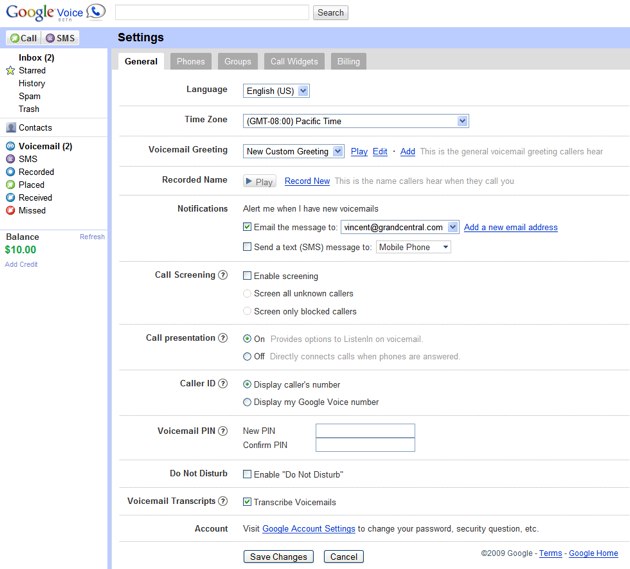The height and width of the screenshot is (569, 630).
Task: Switch to the Phones tab
Action: point(190,62)
